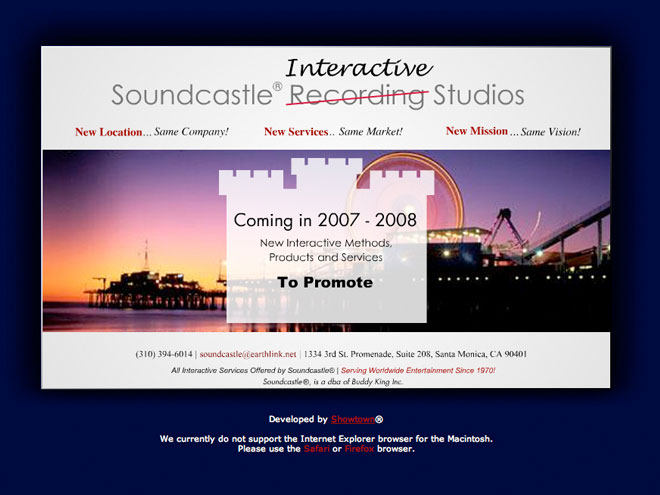This screenshot has height=495, width=660.
Task: Click the registered trademark symbol after Showtown
Action: 379,420
